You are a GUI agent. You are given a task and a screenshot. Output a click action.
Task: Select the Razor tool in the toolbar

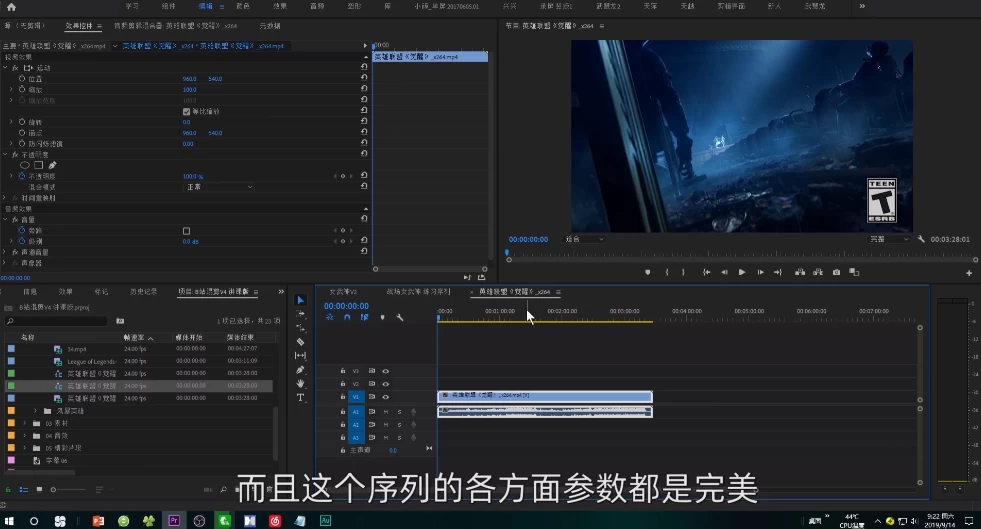(300, 342)
